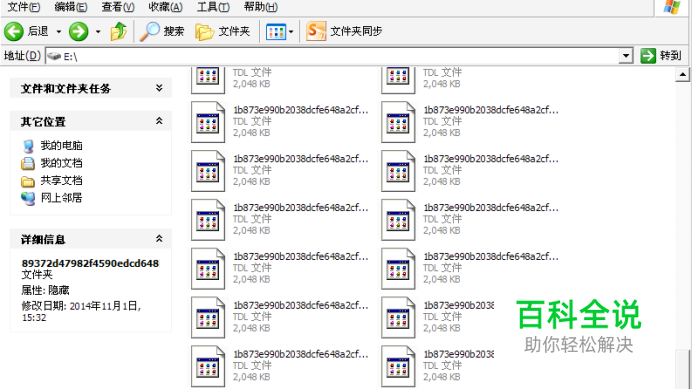Screen dimensions: 692x389
Task: Collapse the 详细信息 panel
Action: 159,239
